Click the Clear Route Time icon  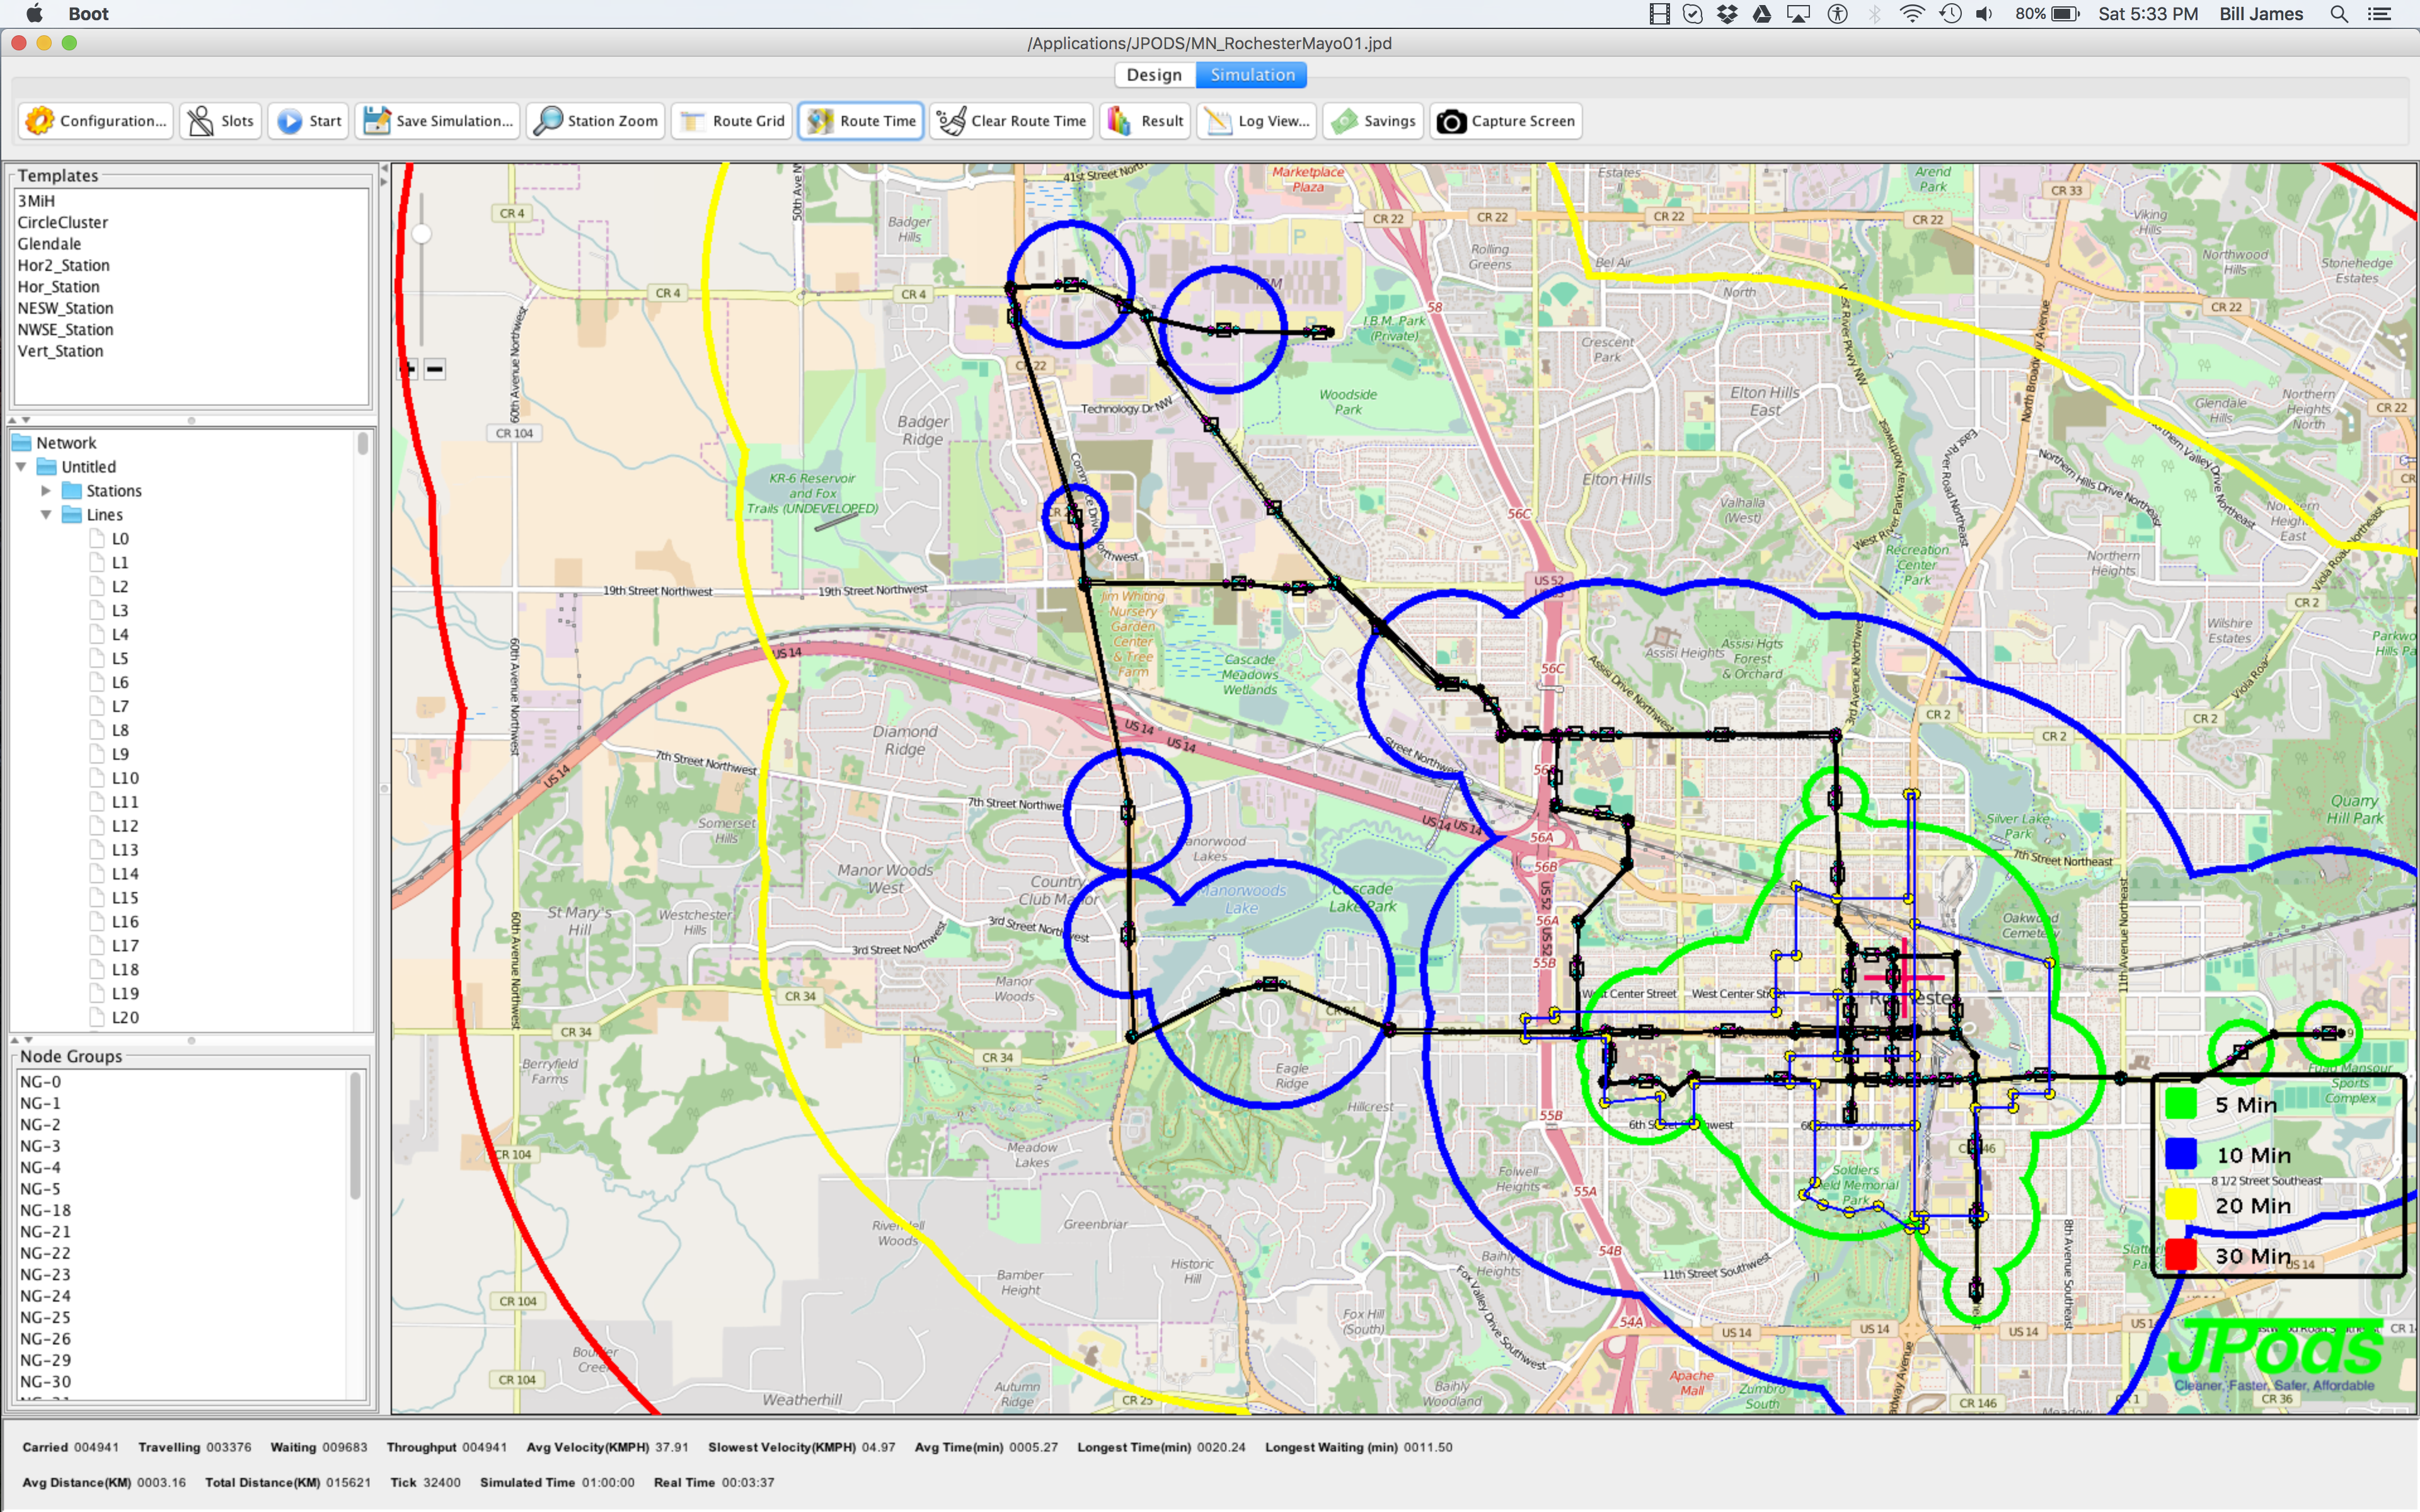click(x=951, y=121)
